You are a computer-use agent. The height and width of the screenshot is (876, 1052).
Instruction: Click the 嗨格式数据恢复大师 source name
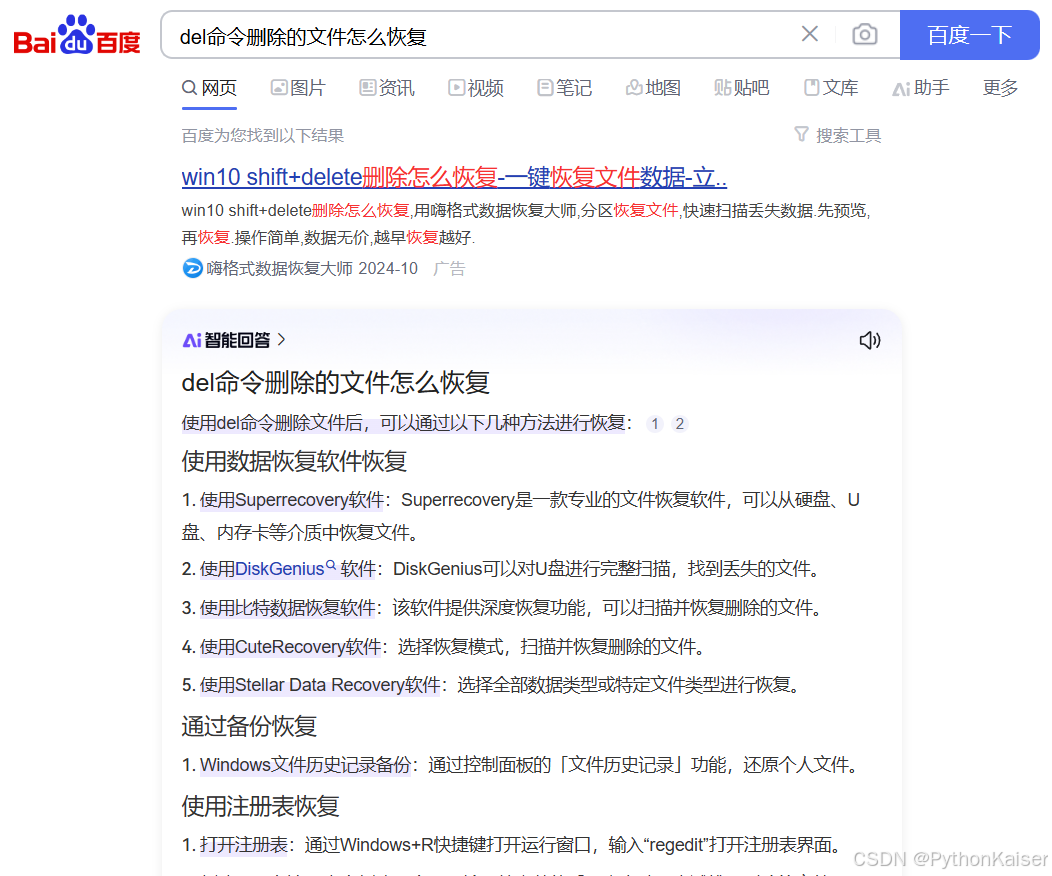(x=280, y=268)
